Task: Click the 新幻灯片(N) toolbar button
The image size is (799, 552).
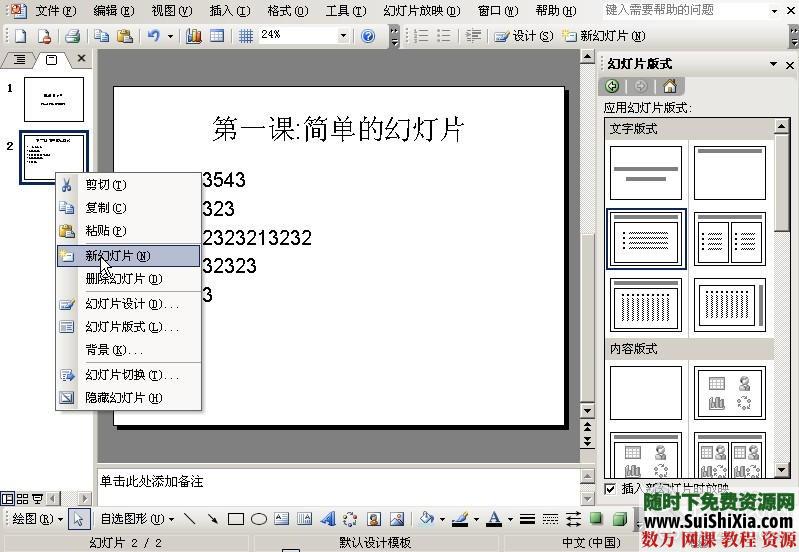Action: pos(604,36)
